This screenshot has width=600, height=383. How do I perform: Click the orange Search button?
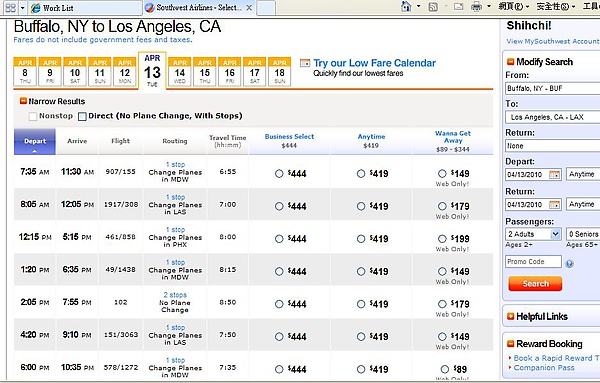coord(535,284)
